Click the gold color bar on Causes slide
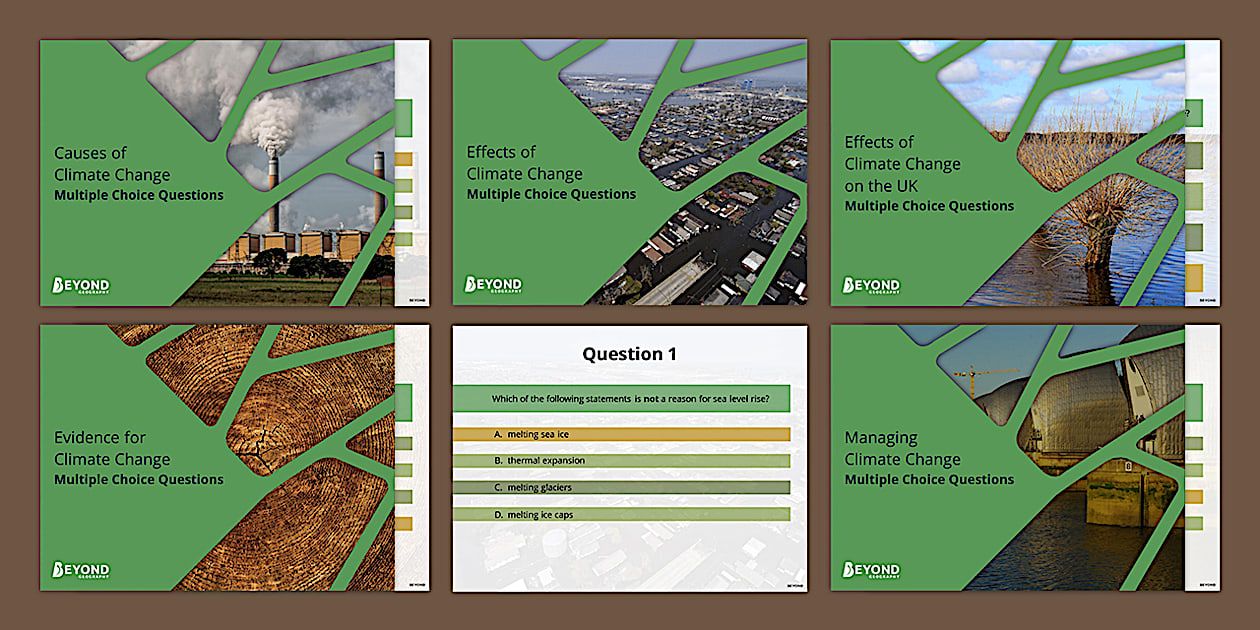The width and height of the screenshot is (1260, 630). tap(402, 159)
